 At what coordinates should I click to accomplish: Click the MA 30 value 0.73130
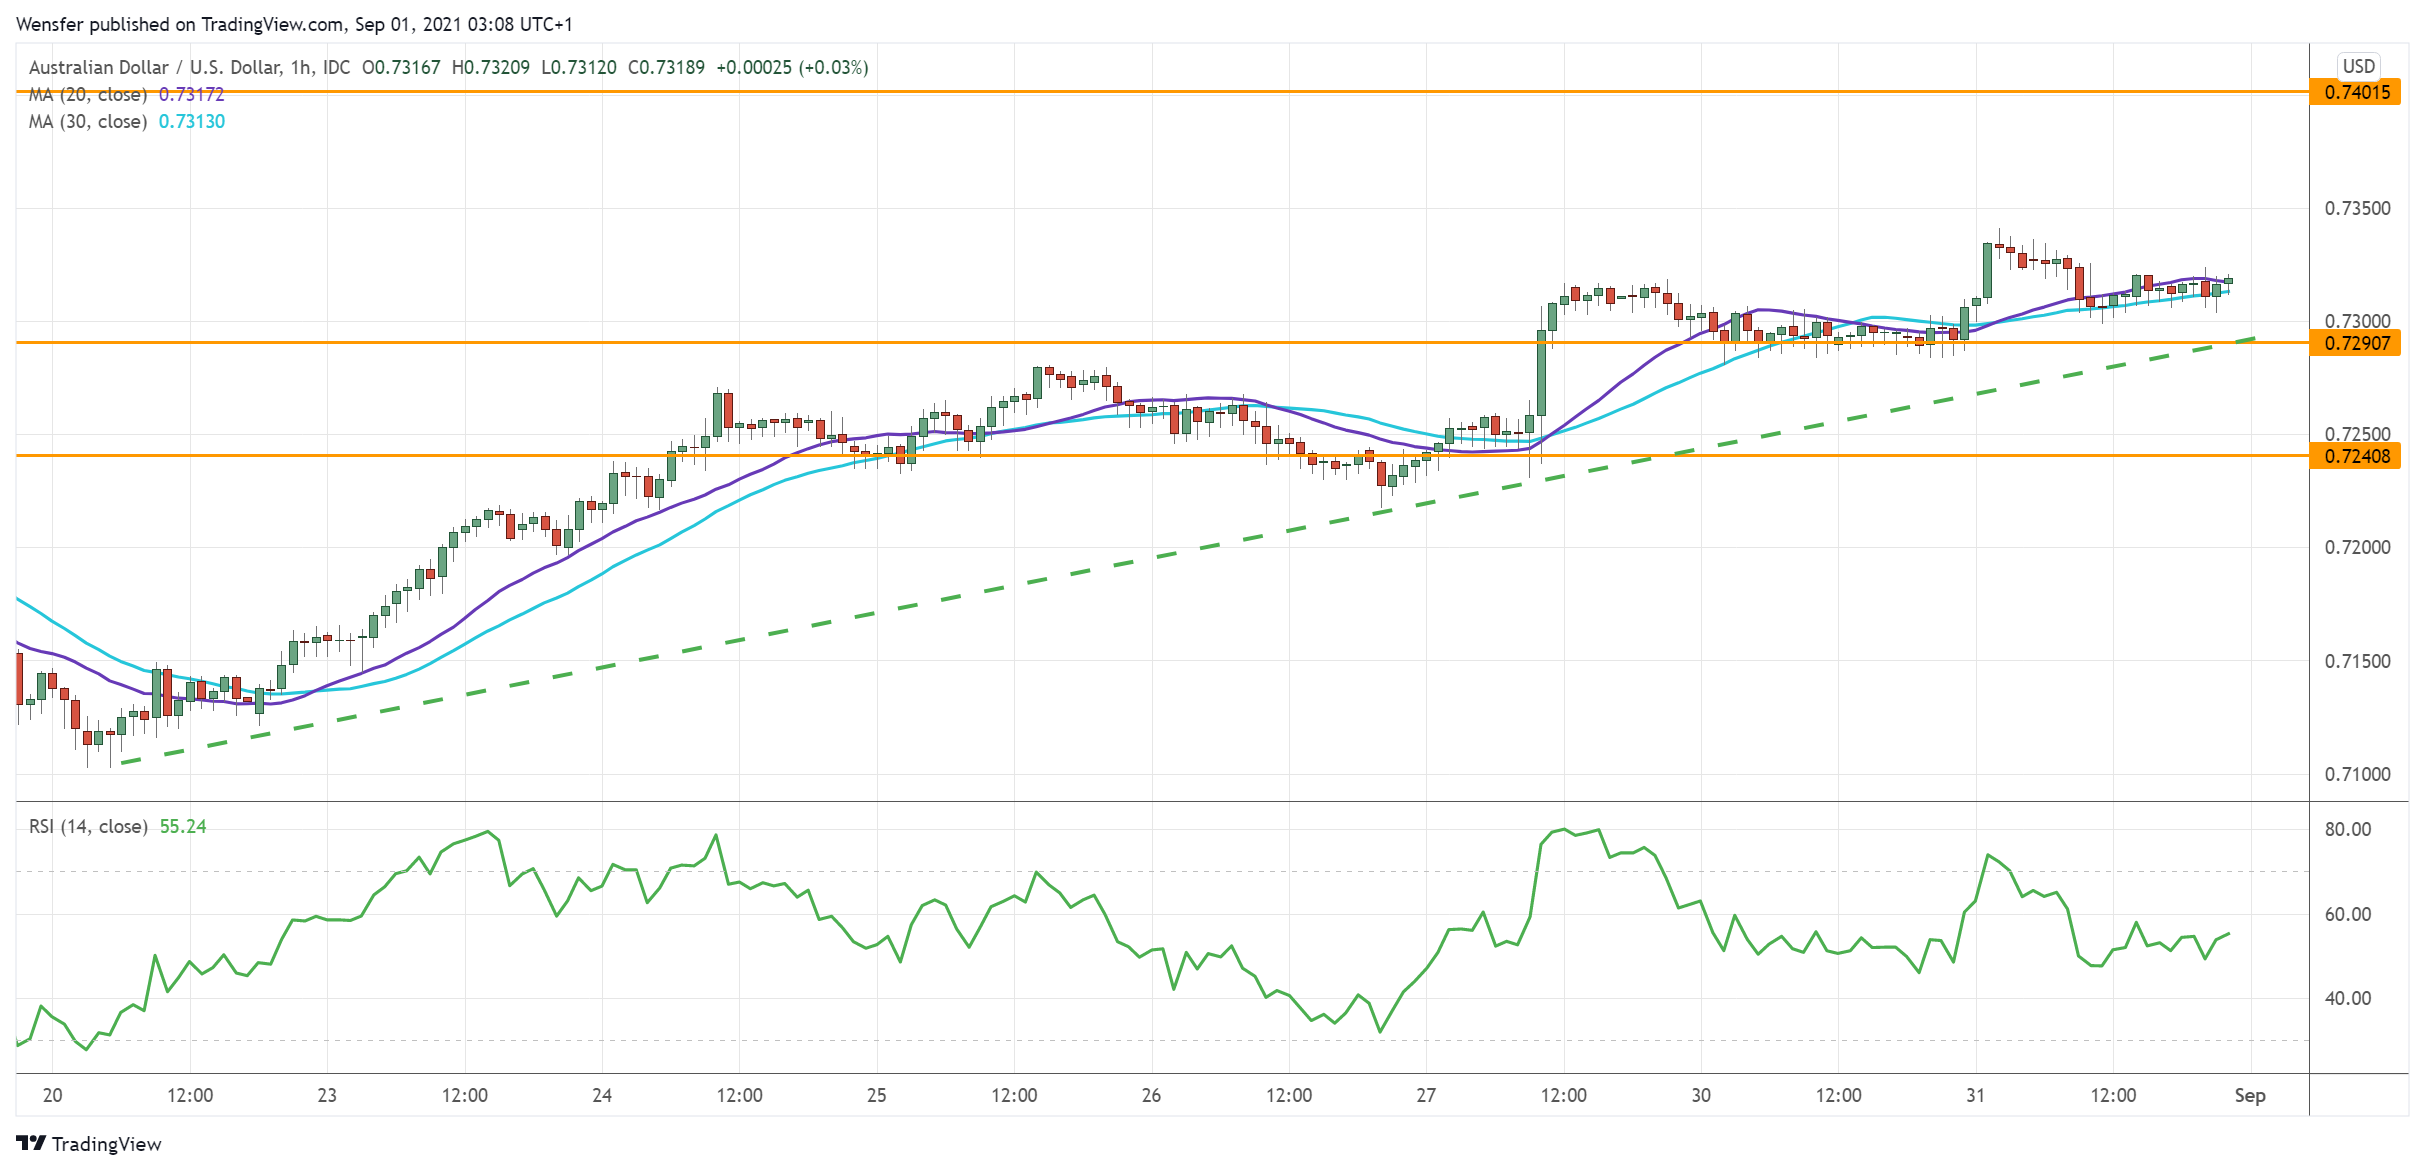click(192, 122)
